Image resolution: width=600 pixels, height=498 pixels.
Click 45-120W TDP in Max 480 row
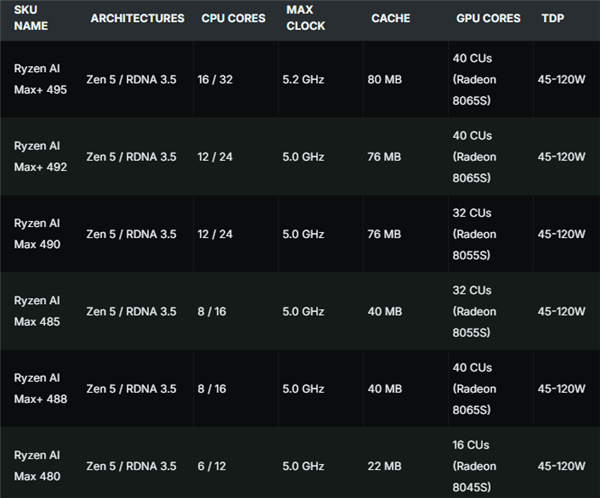tap(561, 466)
